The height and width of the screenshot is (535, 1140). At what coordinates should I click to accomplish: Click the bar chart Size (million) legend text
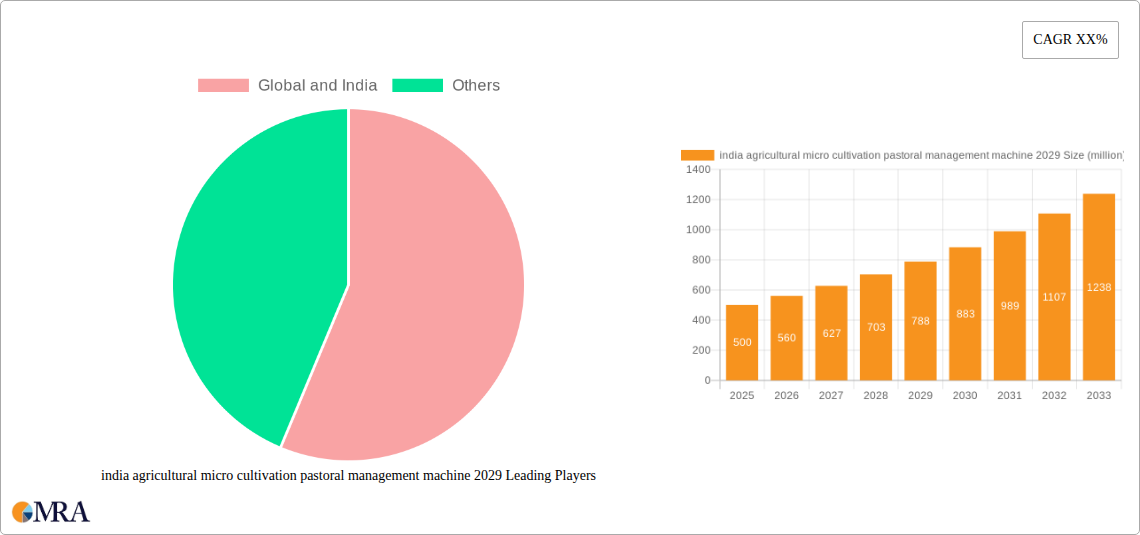[922, 155]
